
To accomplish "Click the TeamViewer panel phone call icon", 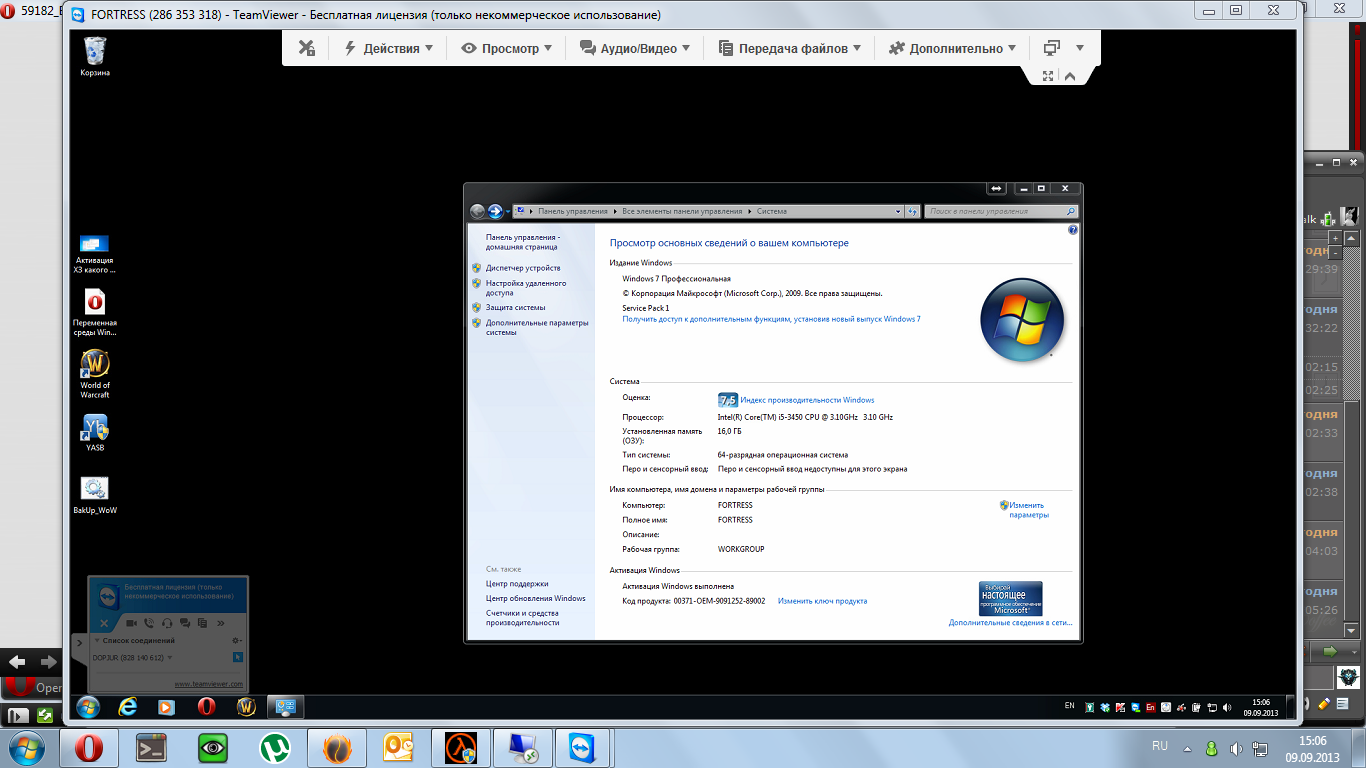I will (149, 622).
